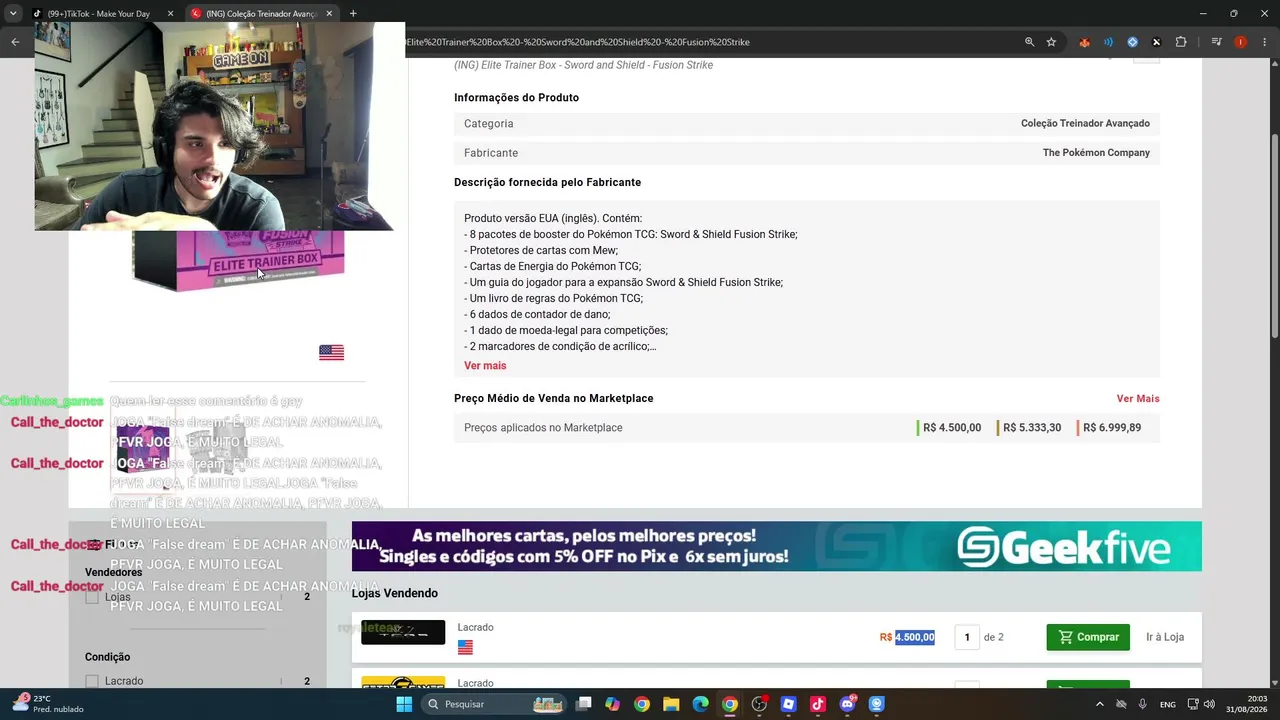Launch Microsoft Edge from the taskbar
1280x720 pixels.
[x=701, y=704]
